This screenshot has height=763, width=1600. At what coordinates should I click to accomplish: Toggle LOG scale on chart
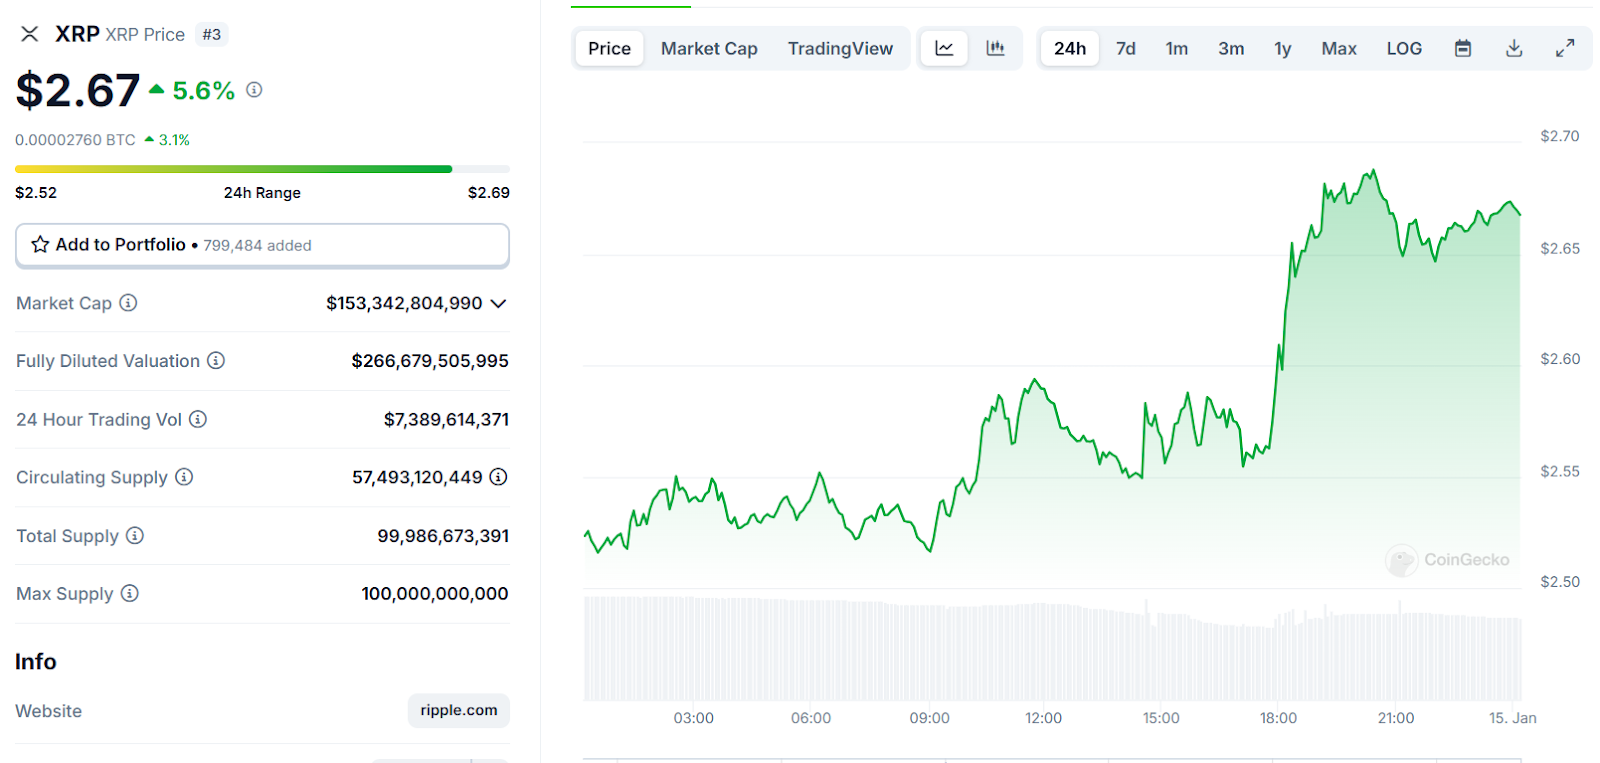pyautogui.click(x=1404, y=48)
